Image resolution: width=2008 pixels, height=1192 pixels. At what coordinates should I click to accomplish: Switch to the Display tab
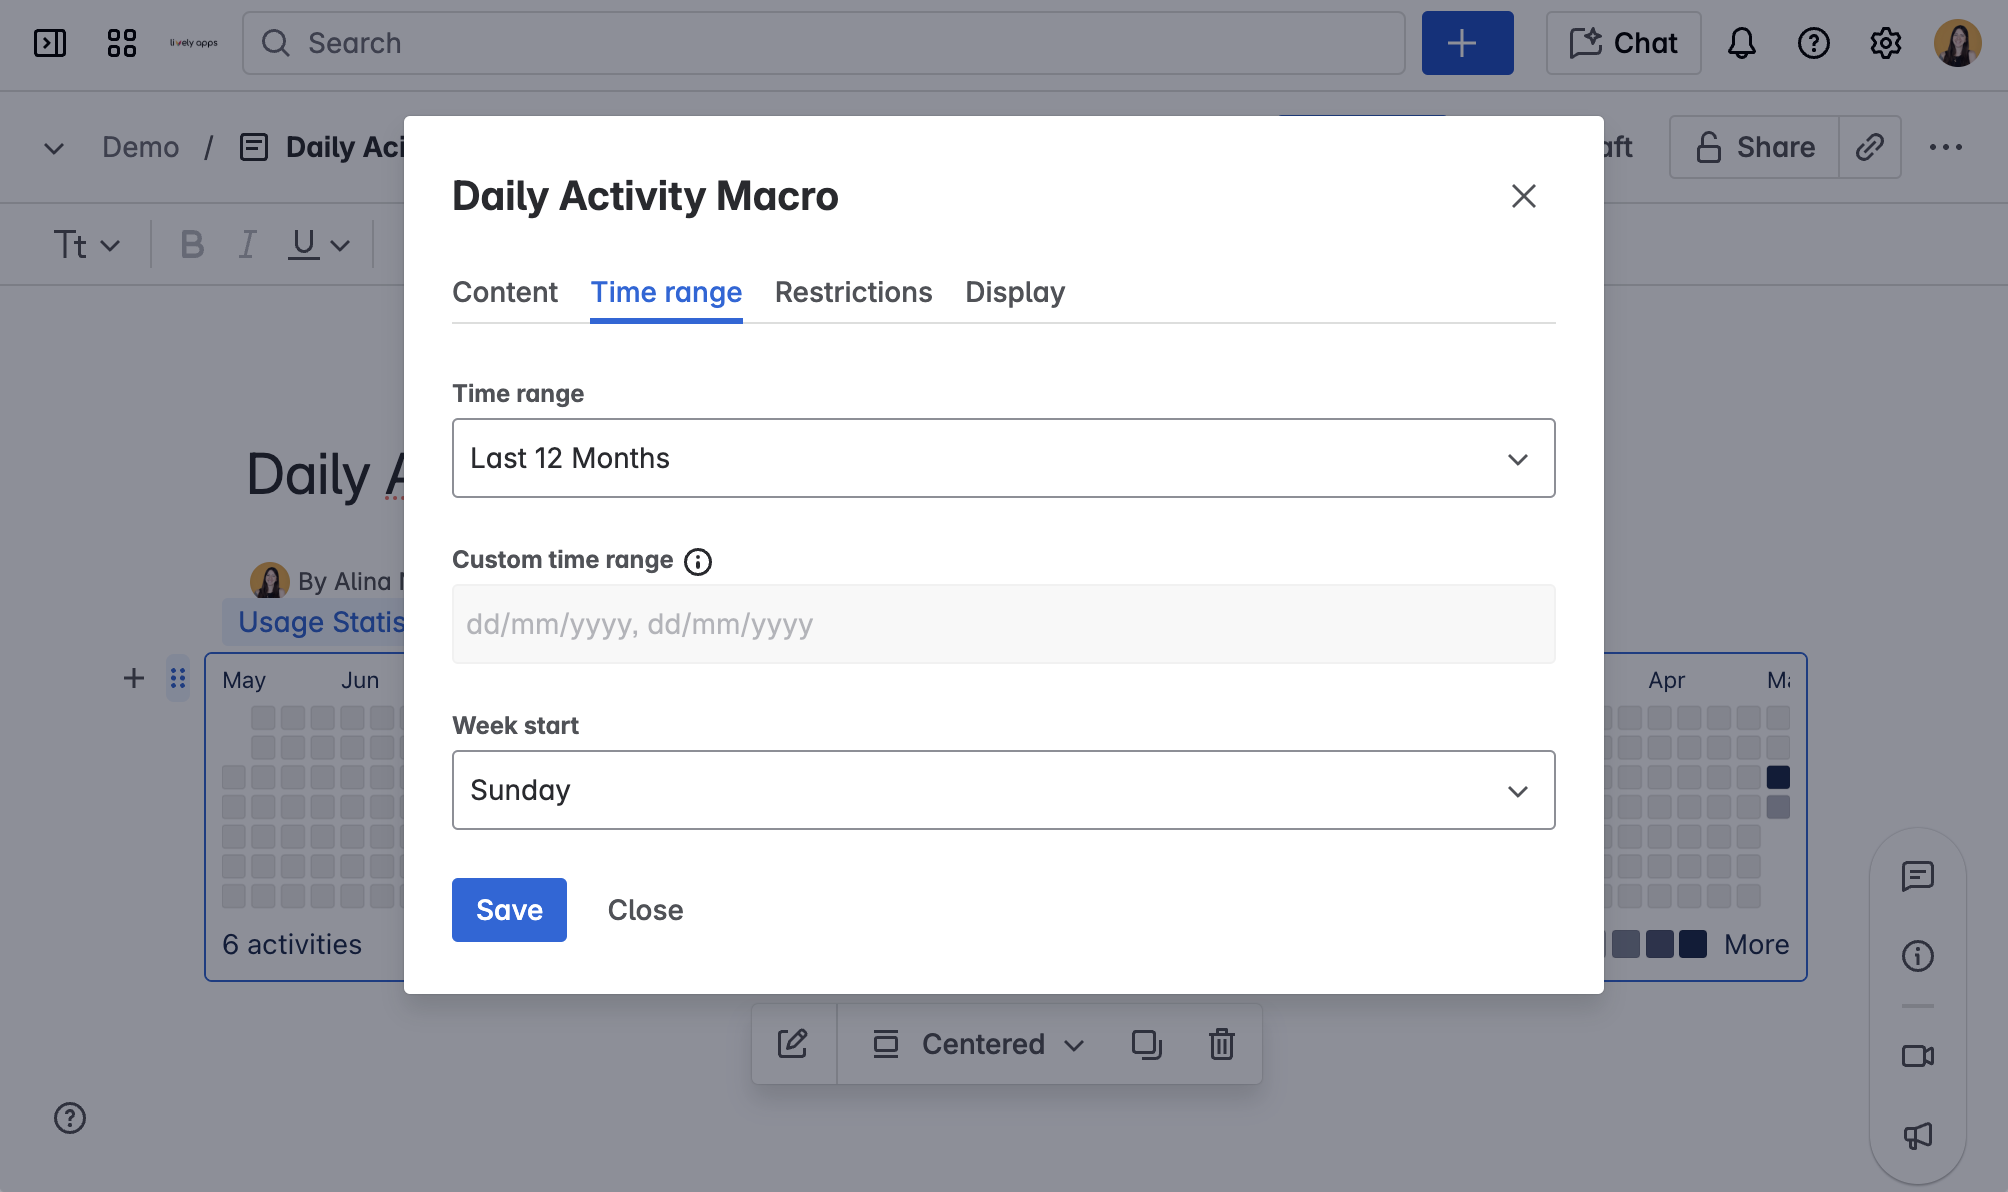1014,292
